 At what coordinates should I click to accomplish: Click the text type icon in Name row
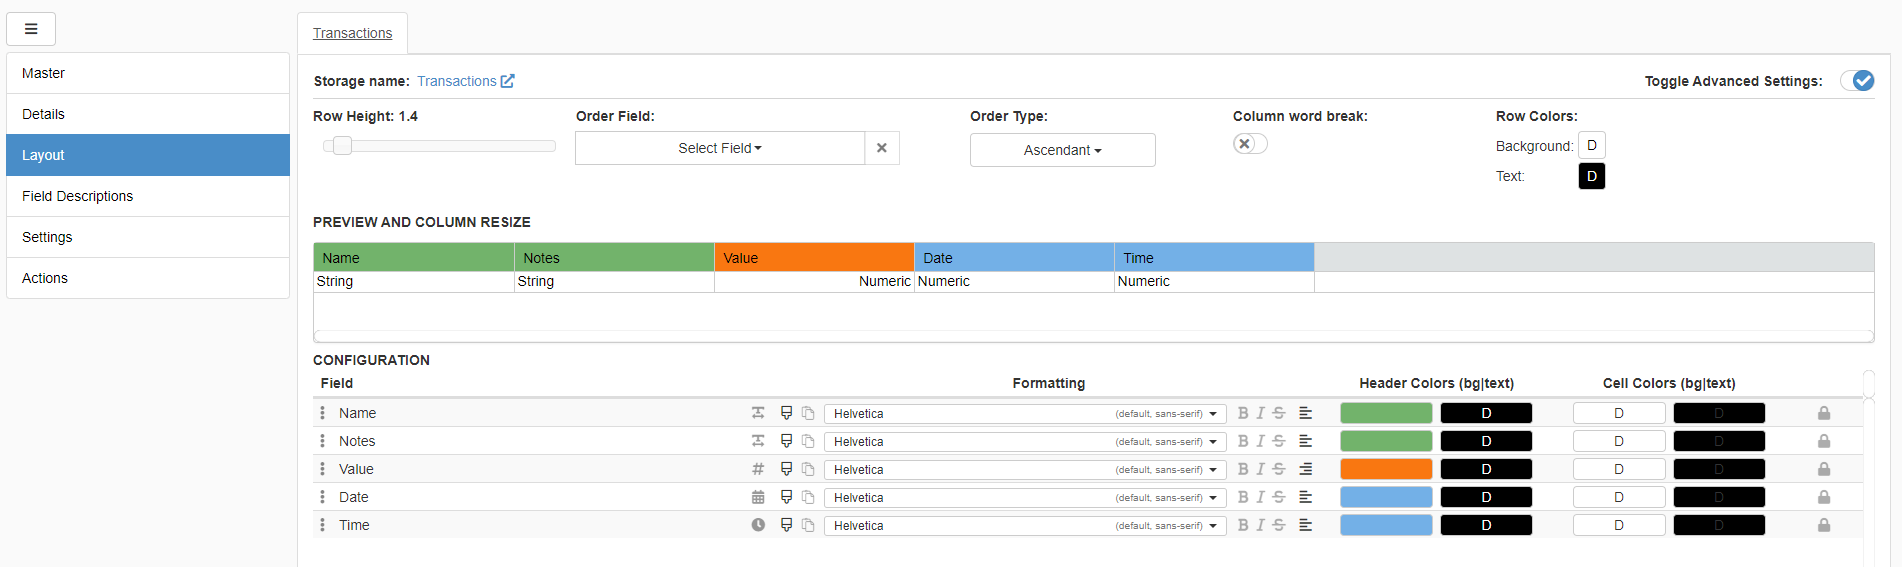point(758,413)
